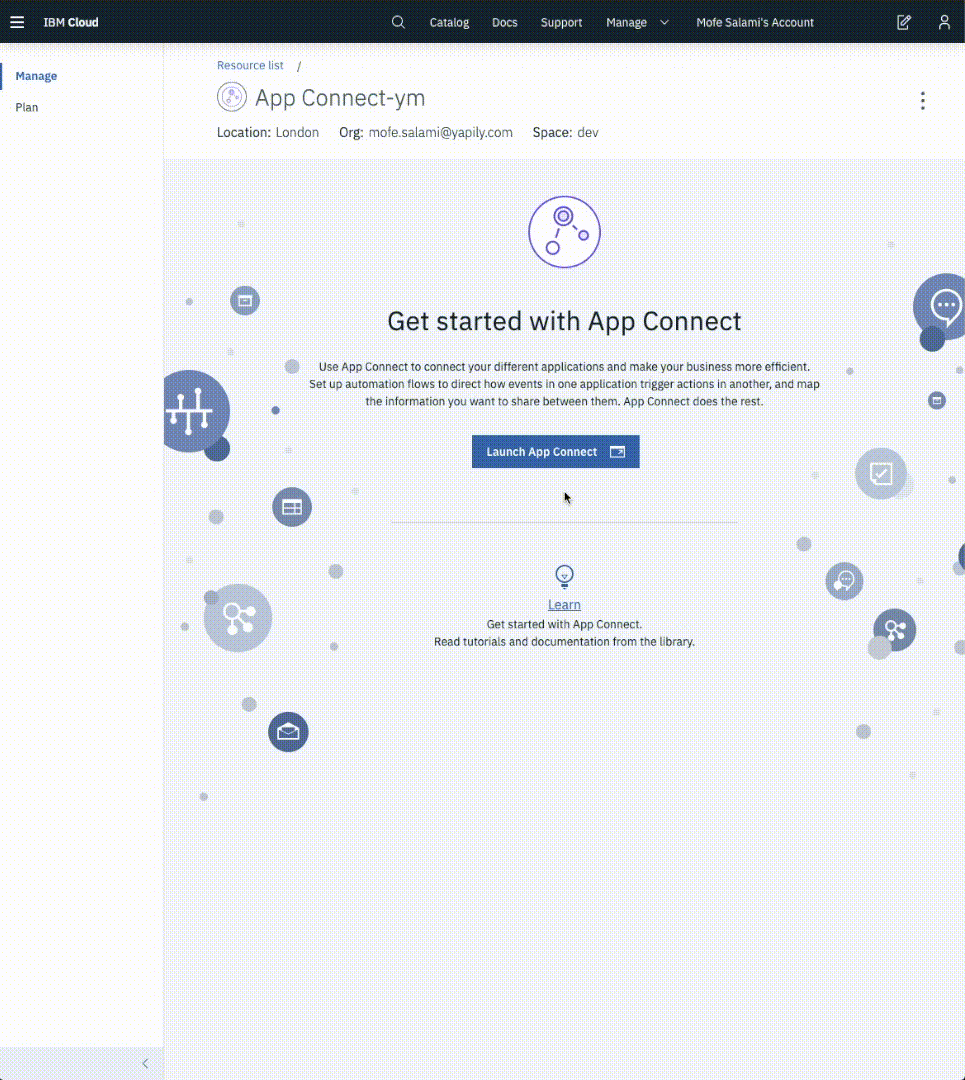The height and width of the screenshot is (1080, 965).
Task: Select the Plan sidebar tab
Action: [x=27, y=107]
